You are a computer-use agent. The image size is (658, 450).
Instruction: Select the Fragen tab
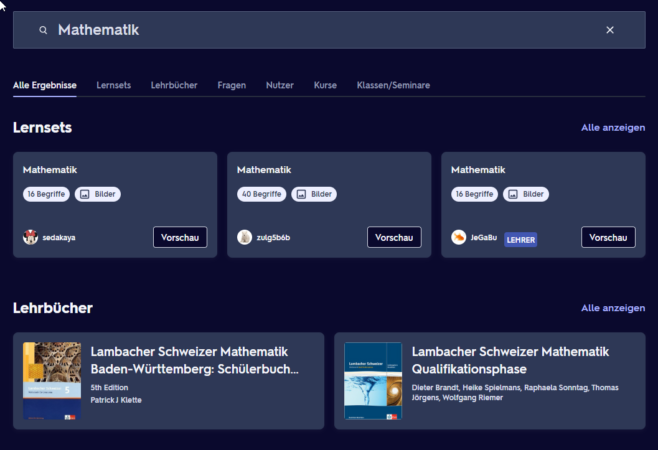tap(232, 85)
